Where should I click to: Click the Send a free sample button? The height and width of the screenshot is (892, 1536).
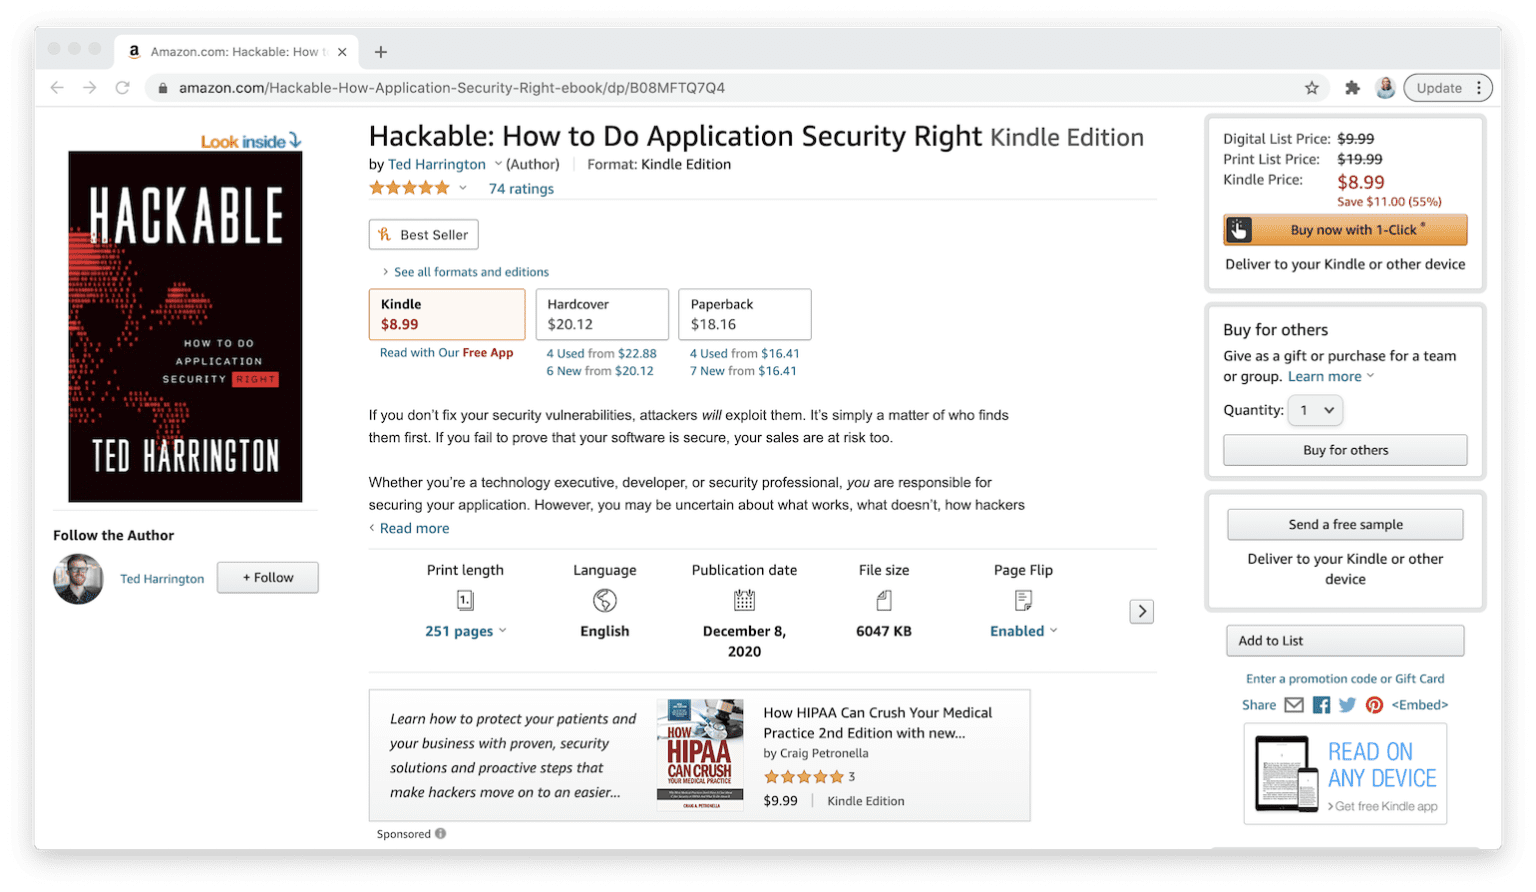1344,524
